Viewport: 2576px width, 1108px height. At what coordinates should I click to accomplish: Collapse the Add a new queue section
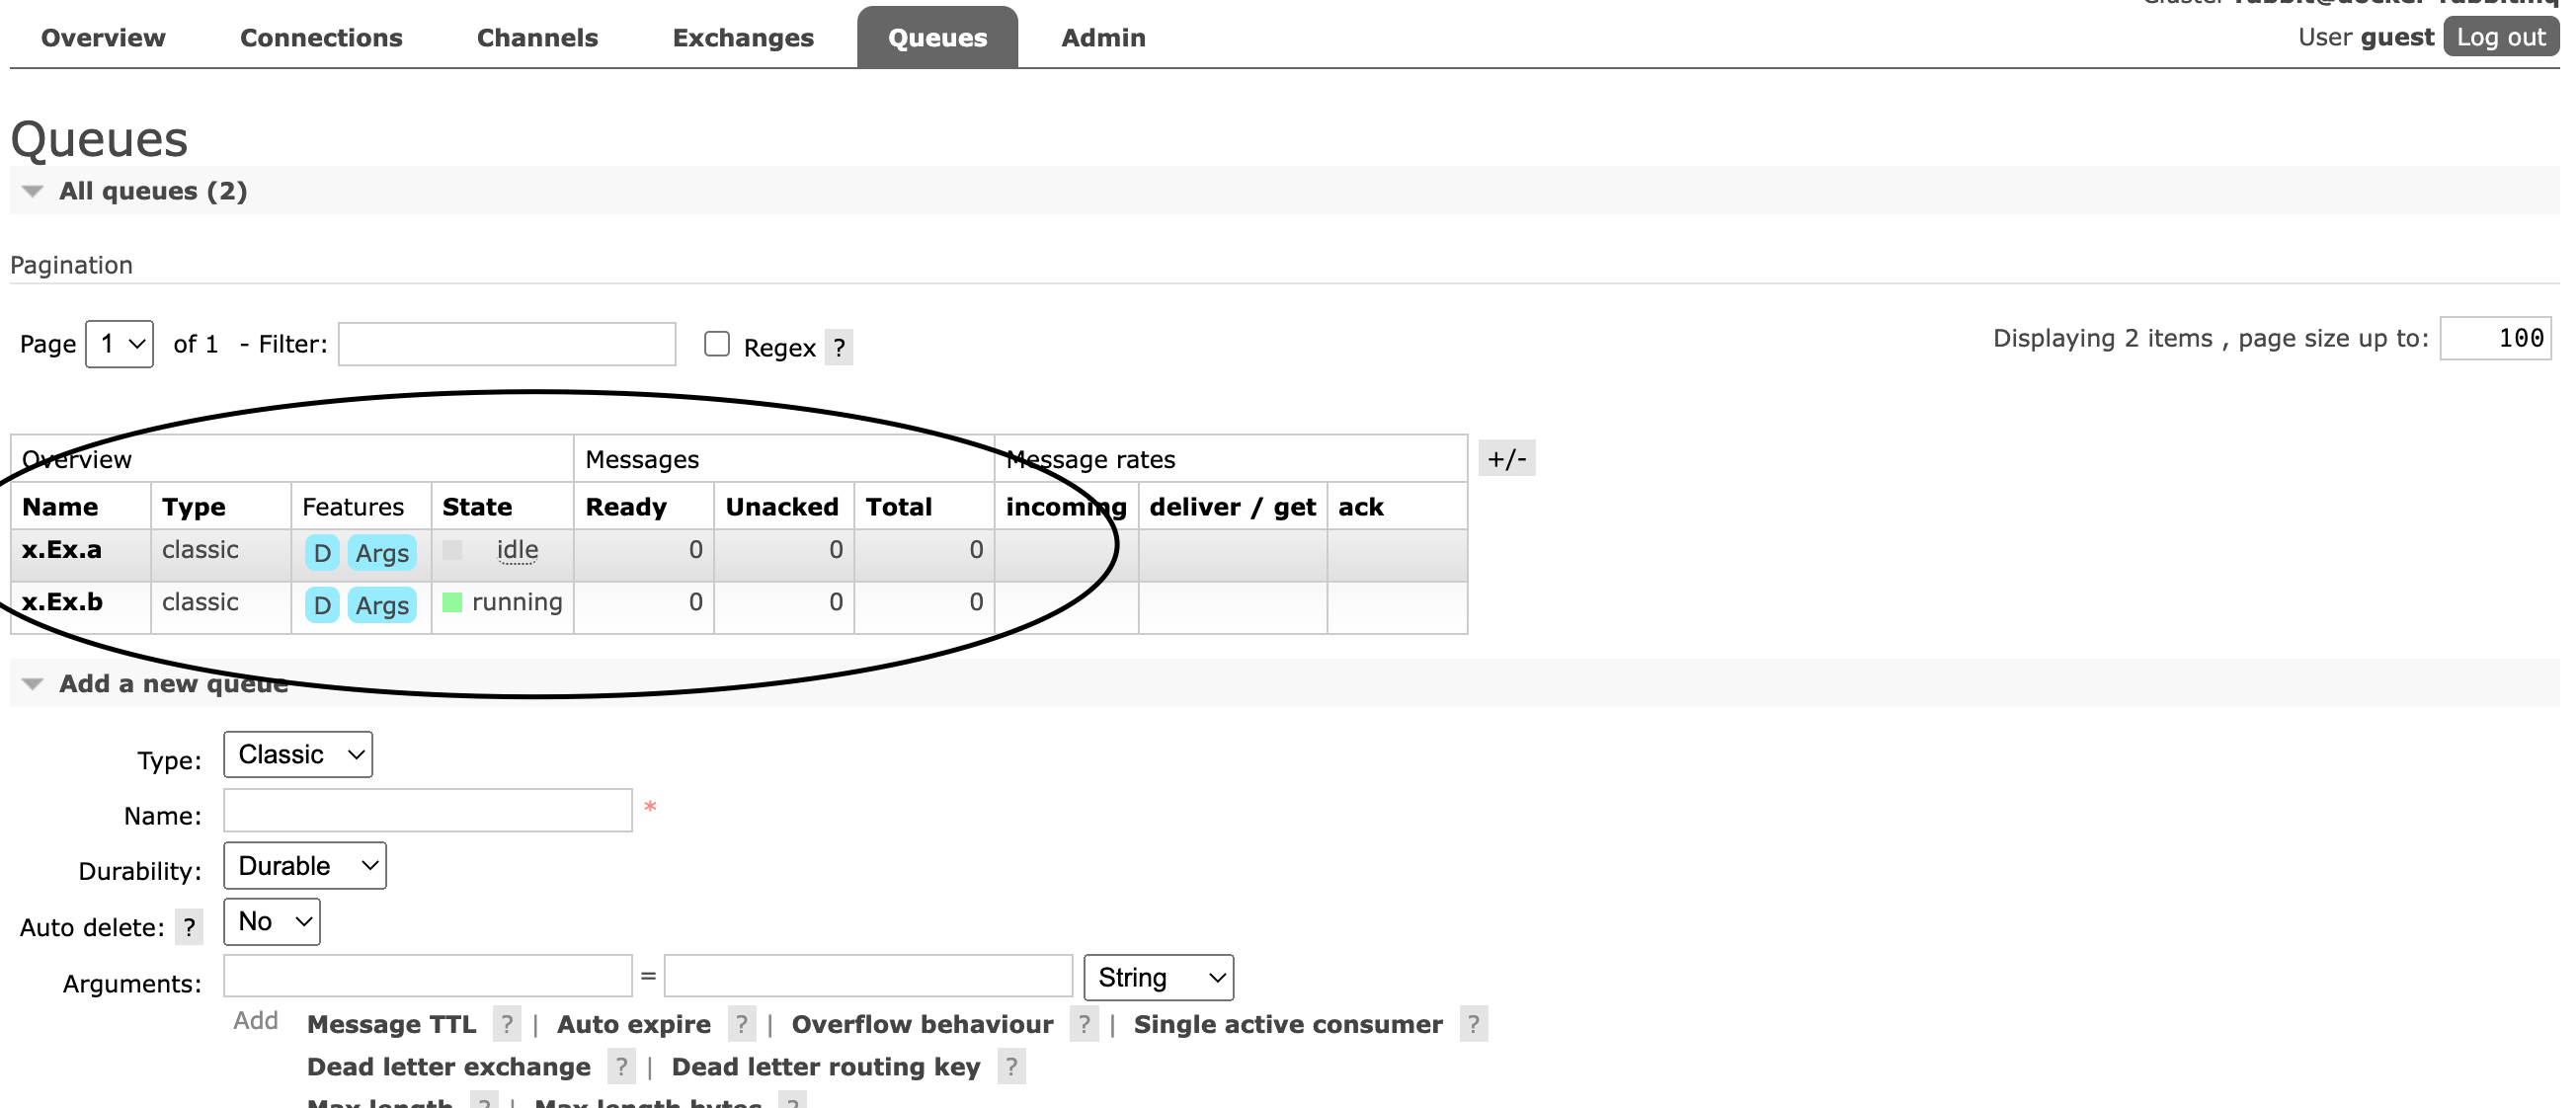[x=173, y=684]
